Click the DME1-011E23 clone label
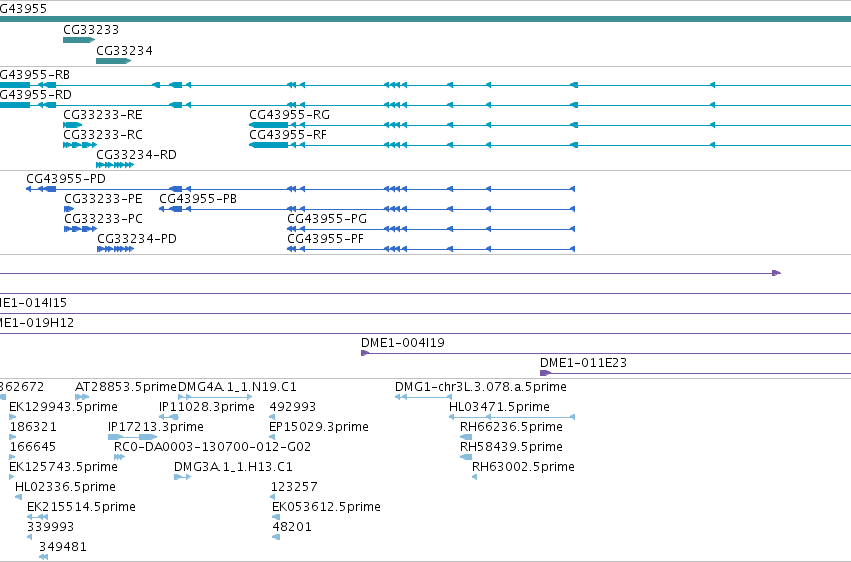Image resolution: width=851 pixels, height=562 pixels. 583,363
